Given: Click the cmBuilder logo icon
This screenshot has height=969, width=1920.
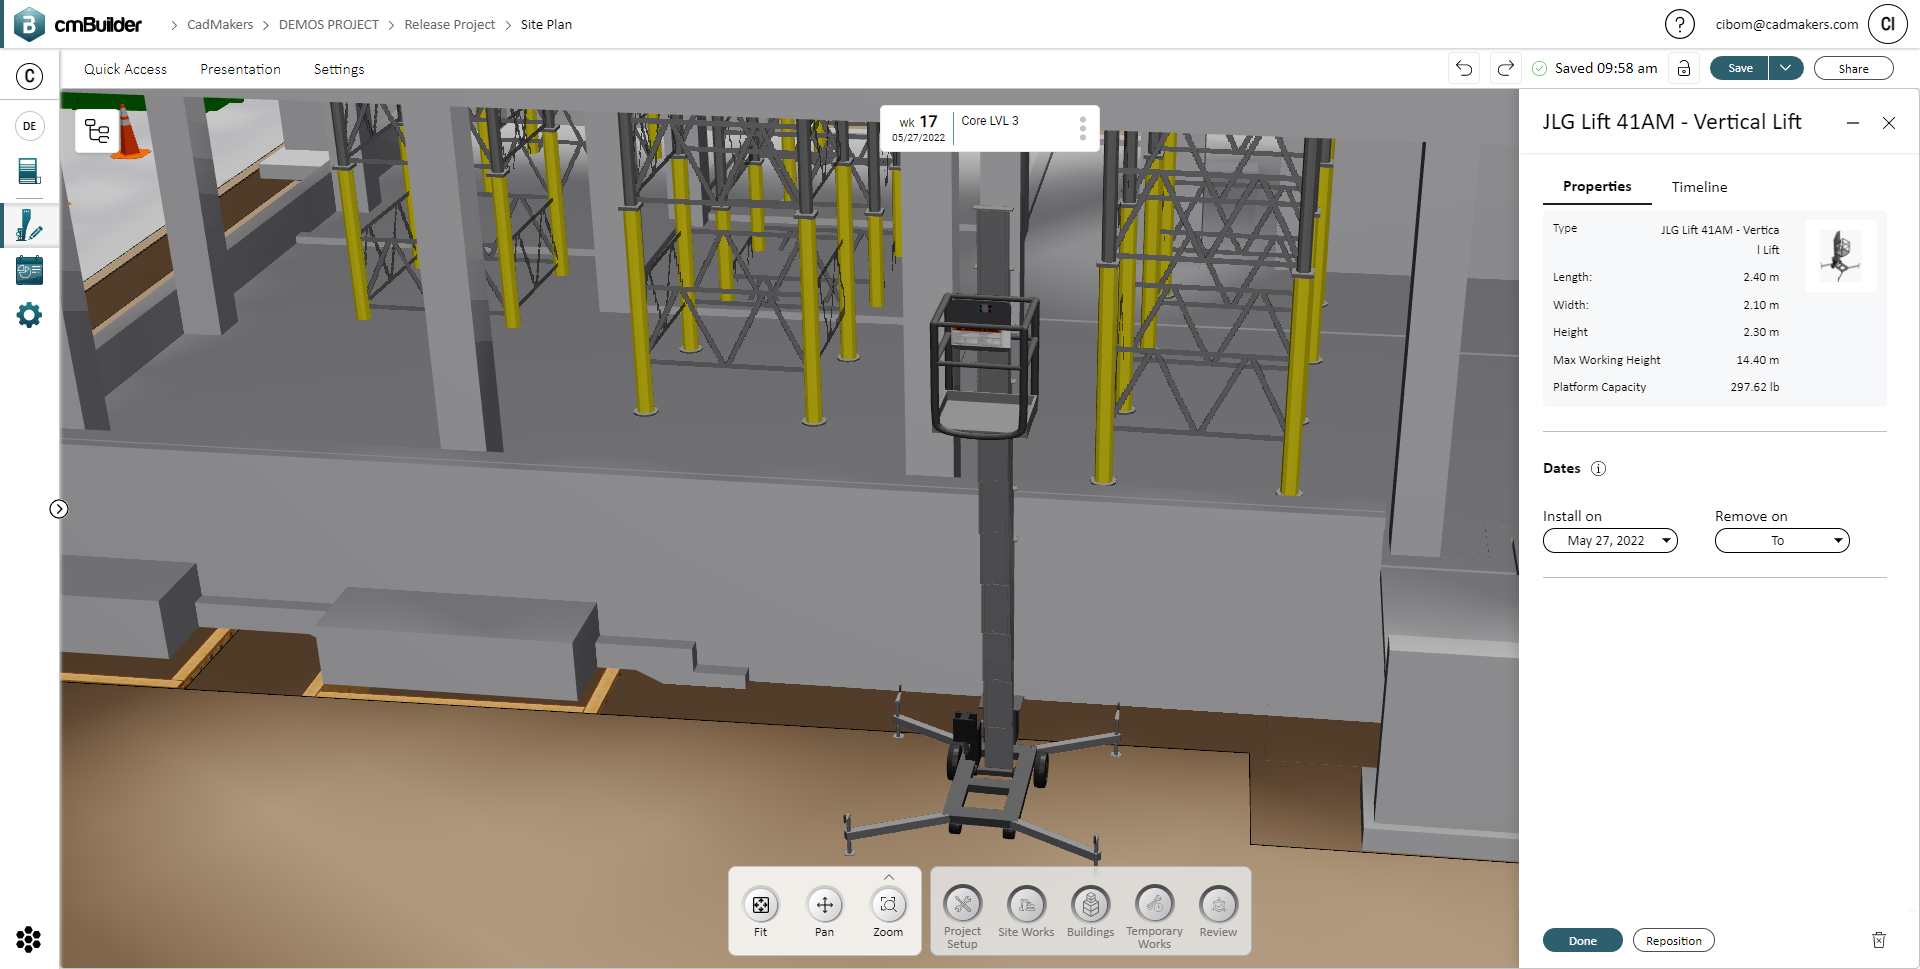Looking at the screenshot, I should pos(29,24).
